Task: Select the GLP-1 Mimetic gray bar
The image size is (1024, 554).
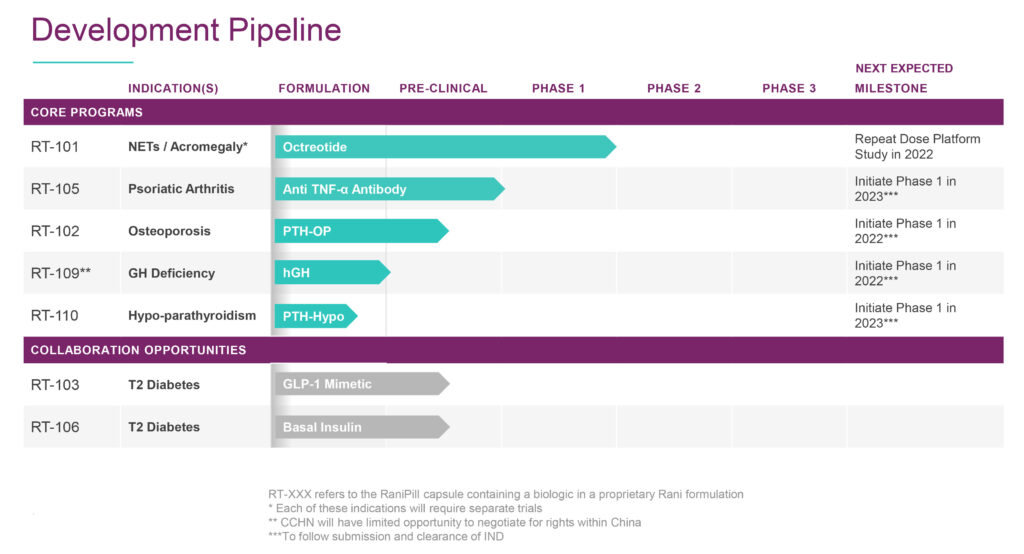Action: point(362,384)
